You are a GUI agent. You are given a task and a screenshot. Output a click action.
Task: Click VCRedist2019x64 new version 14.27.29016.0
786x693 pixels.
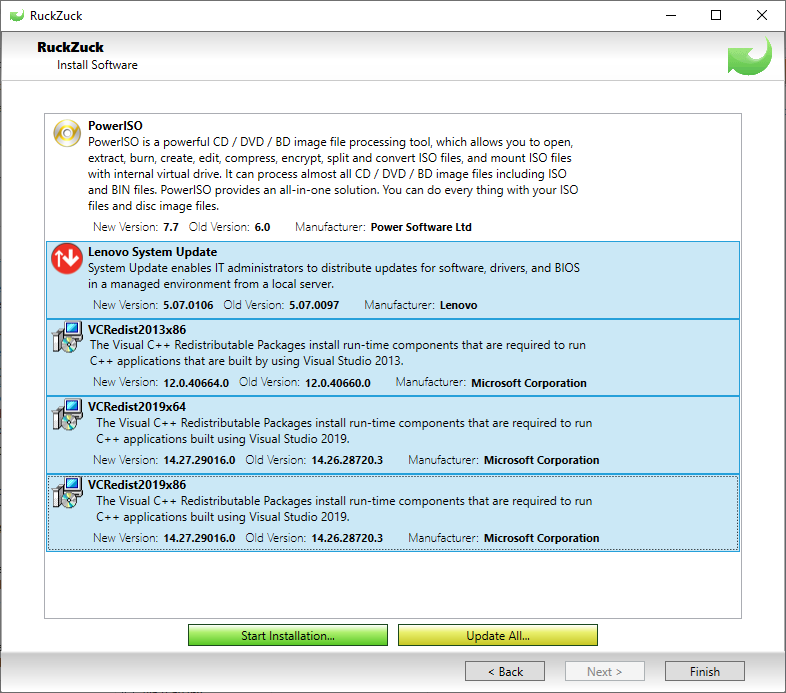click(199, 460)
